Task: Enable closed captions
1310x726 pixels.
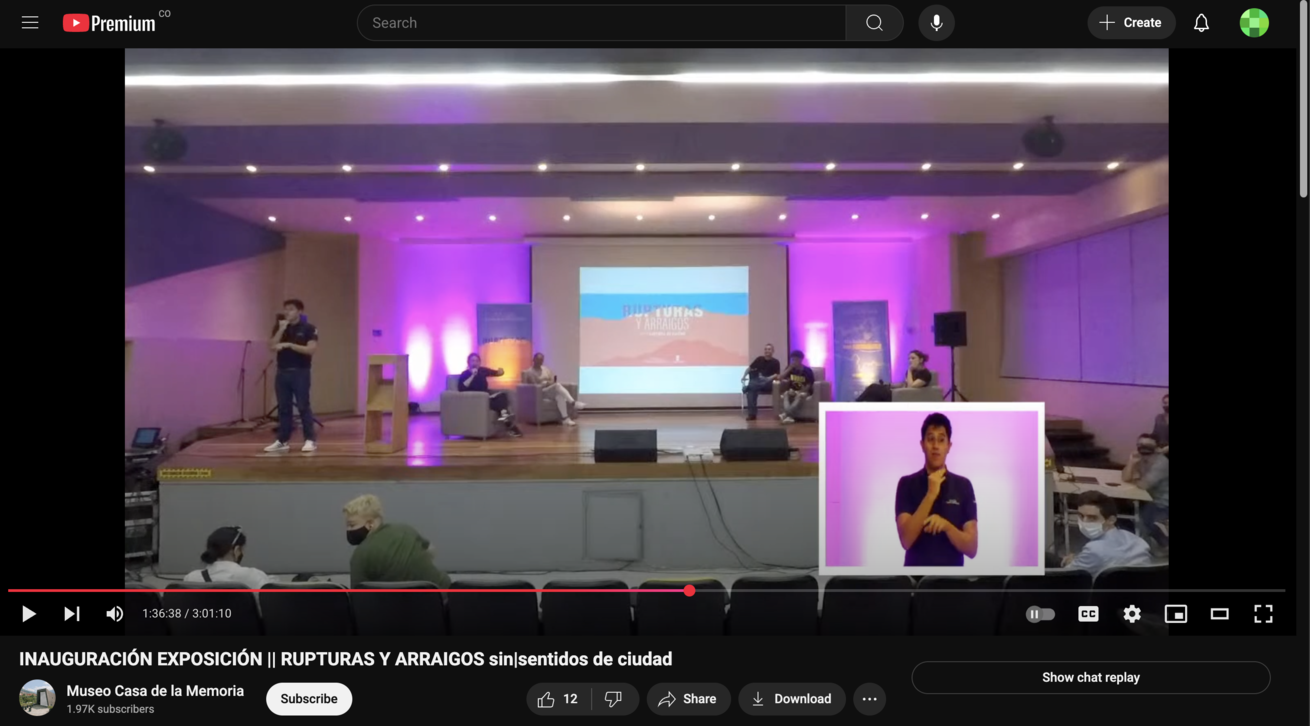Action: pos(1088,614)
